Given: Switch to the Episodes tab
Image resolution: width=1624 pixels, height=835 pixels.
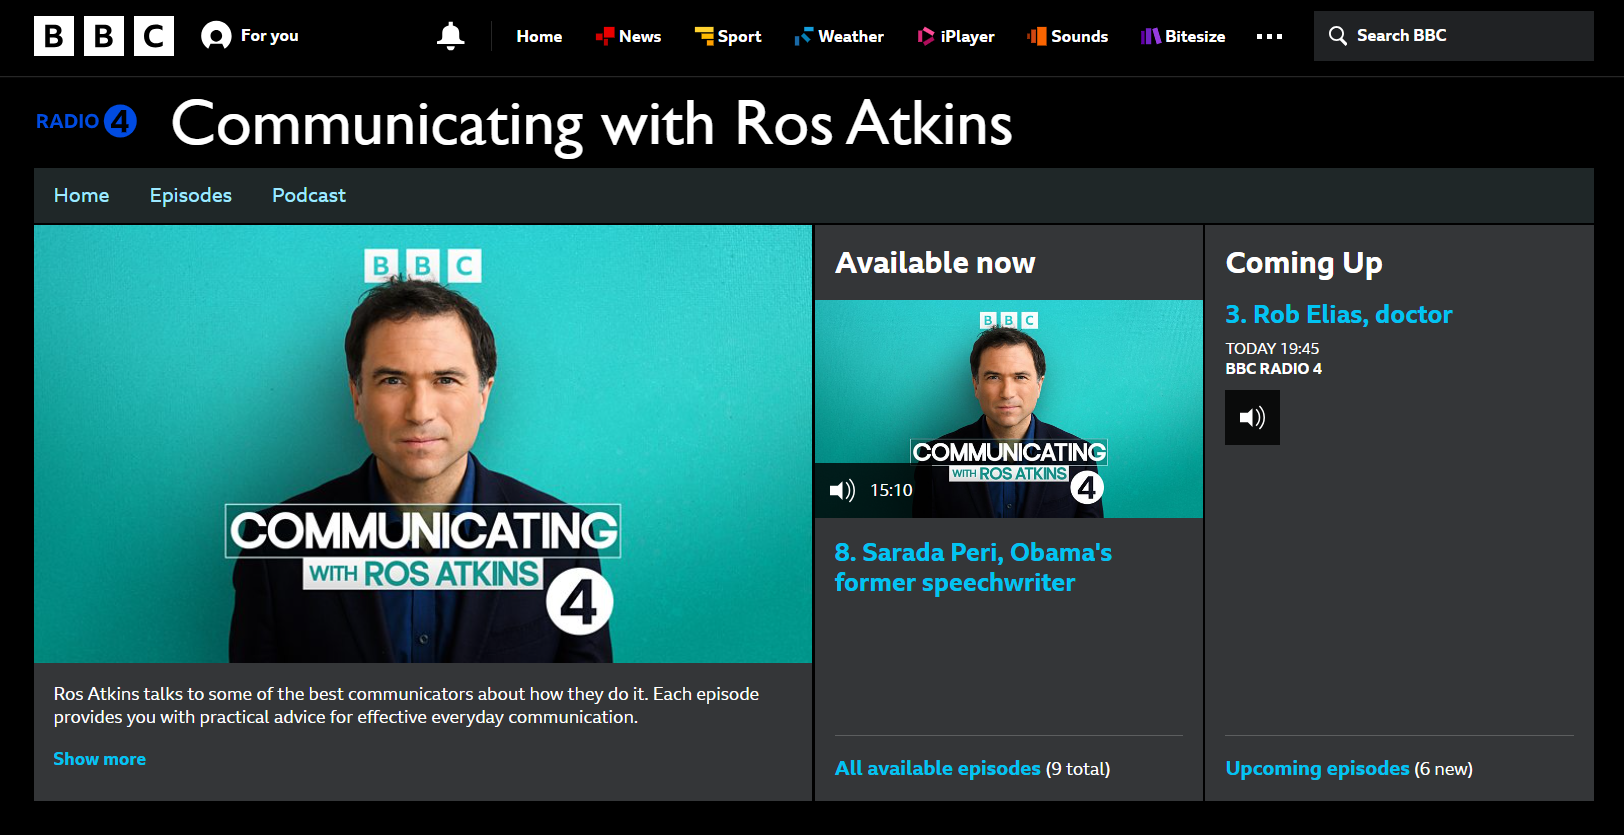Looking at the screenshot, I should [191, 195].
